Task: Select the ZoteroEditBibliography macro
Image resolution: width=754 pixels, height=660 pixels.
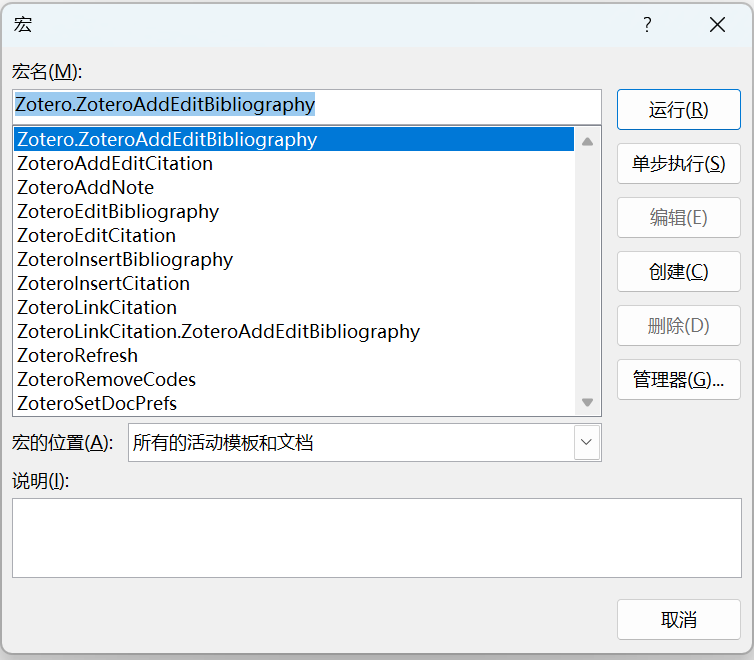Action: [294, 212]
